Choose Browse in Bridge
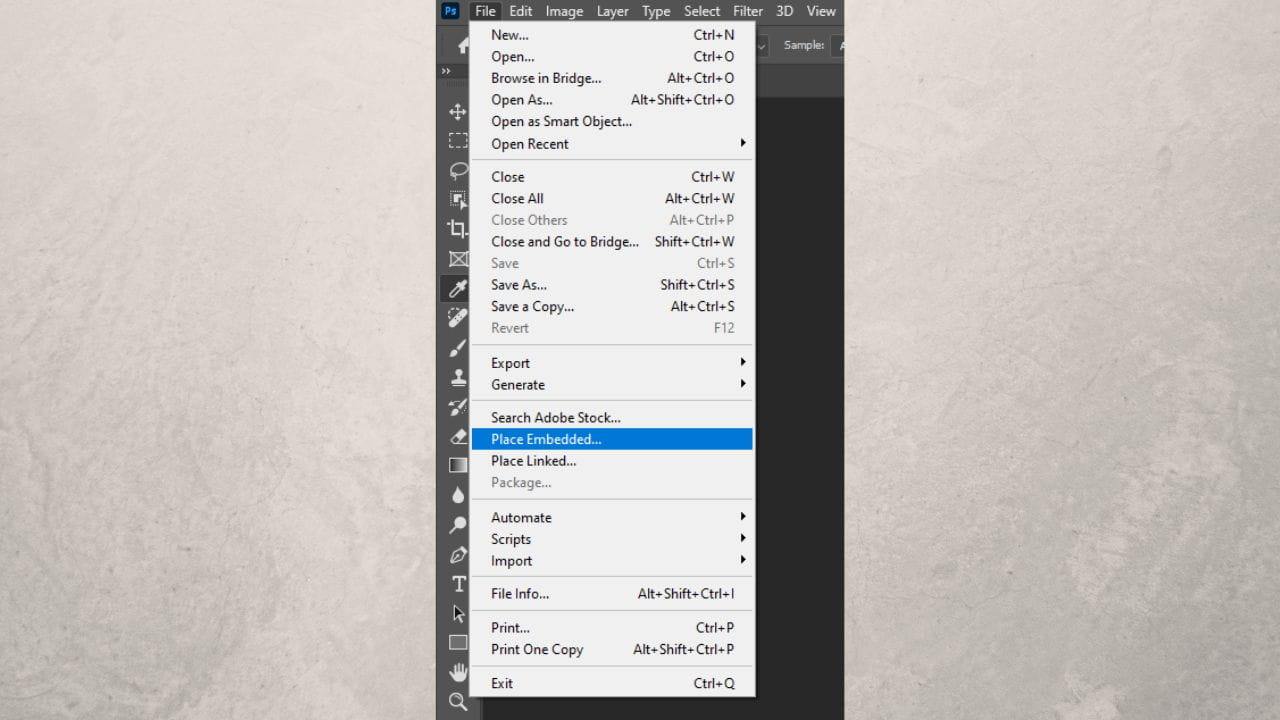This screenshot has height=720, width=1280. [x=612, y=78]
